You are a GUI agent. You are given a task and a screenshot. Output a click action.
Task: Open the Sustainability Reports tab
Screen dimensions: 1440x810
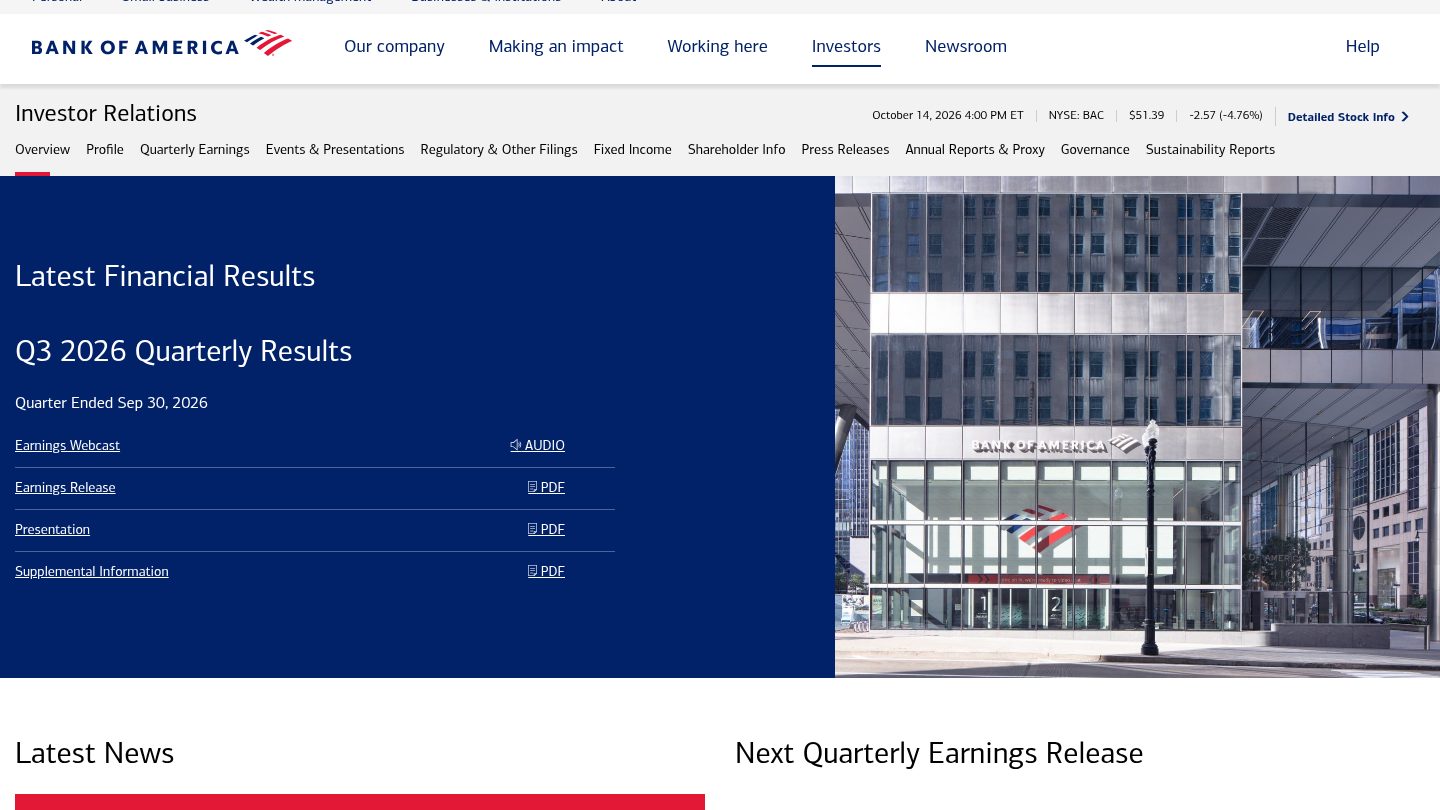pos(1210,149)
